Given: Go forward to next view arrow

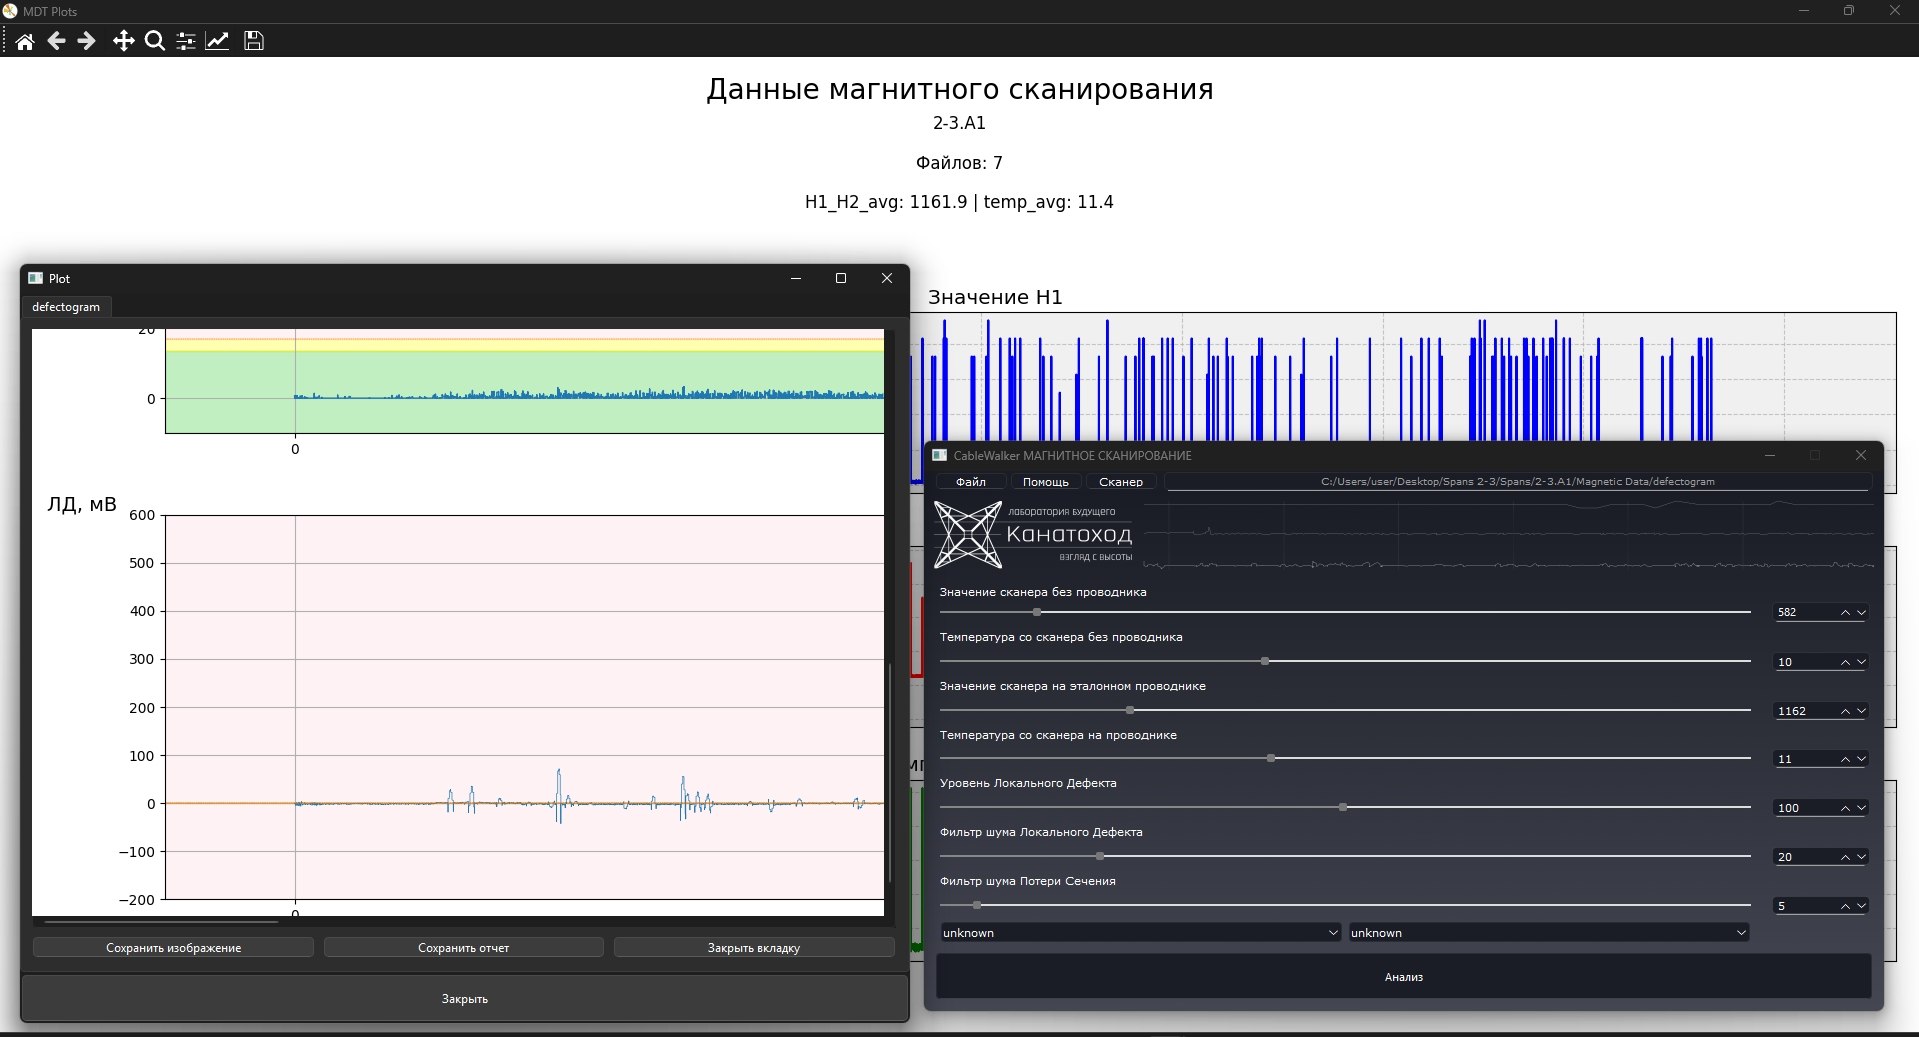Looking at the screenshot, I should tap(87, 41).
